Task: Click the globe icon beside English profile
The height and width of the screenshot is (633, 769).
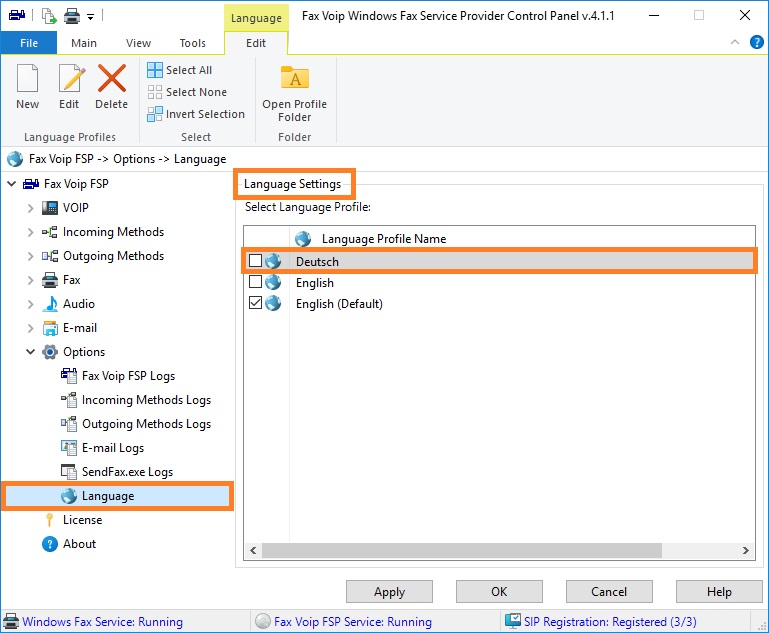Action: (273, 282)
